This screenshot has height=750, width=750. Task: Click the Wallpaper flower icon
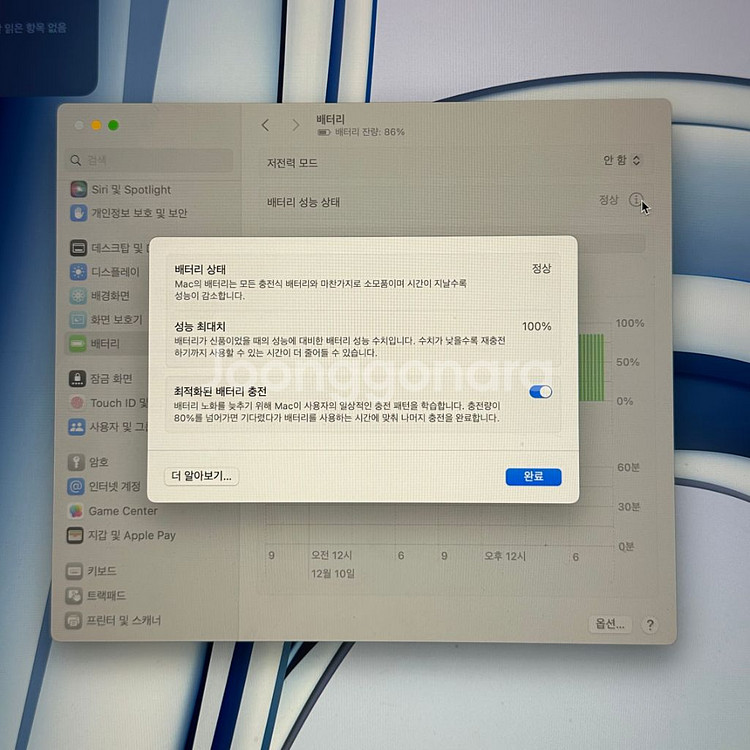[78, 296]
